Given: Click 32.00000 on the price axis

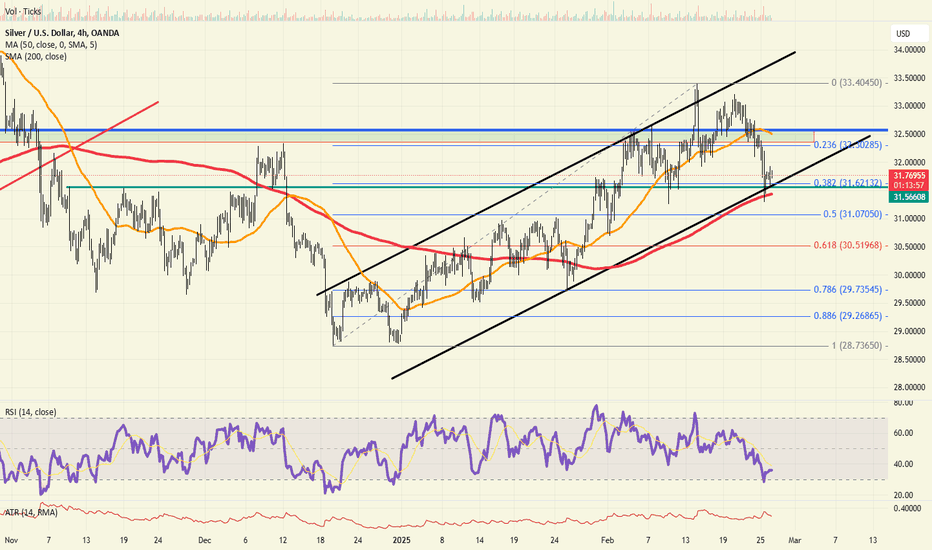Looking at the screenshot, I should pos(909,162).
